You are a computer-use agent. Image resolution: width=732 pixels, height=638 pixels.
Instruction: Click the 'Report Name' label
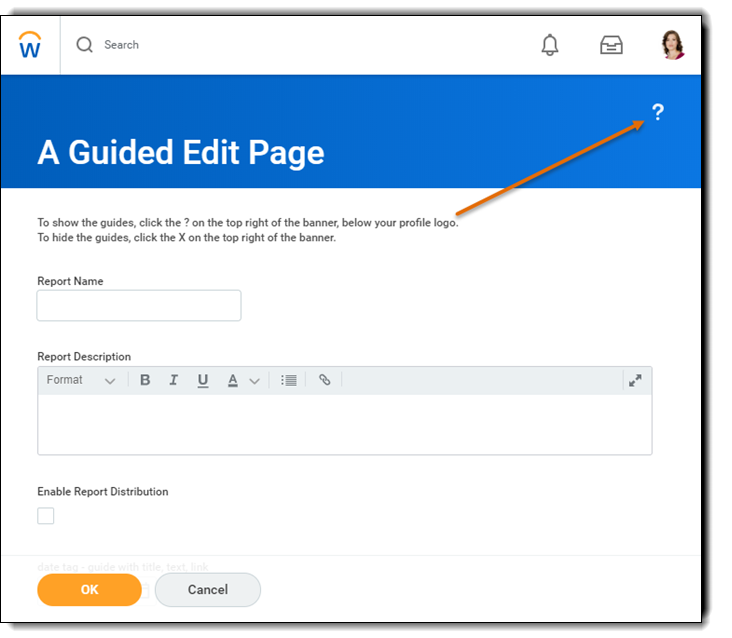[70, 281]
